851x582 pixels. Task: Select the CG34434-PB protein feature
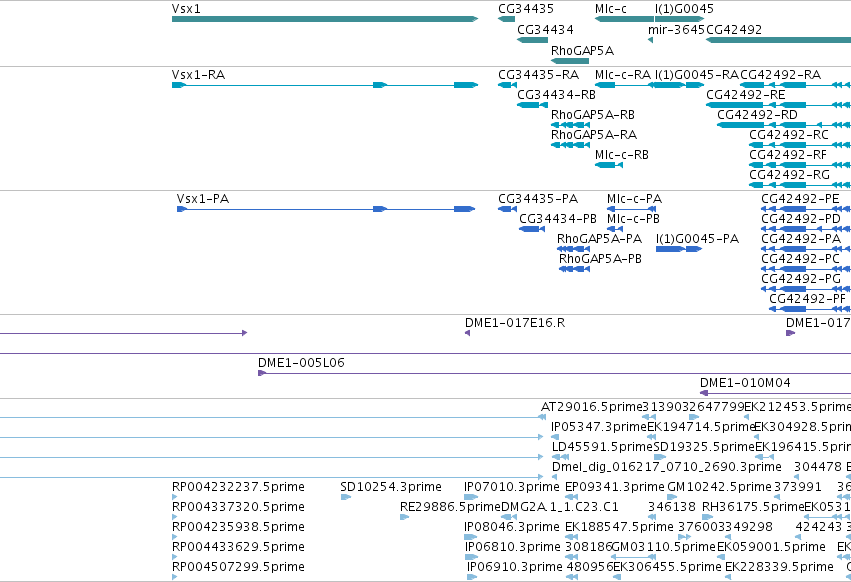pyautogui.click(x=532, y=229)
